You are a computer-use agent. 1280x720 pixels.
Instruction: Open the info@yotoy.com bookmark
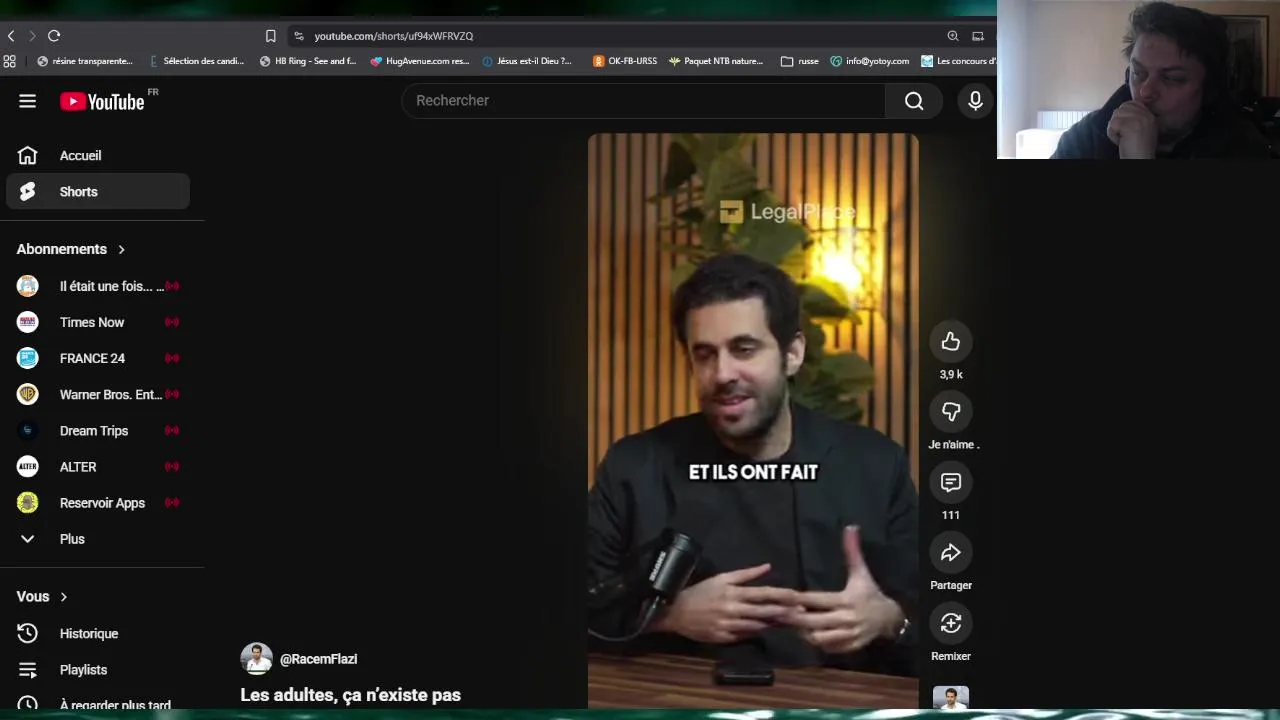870,61
